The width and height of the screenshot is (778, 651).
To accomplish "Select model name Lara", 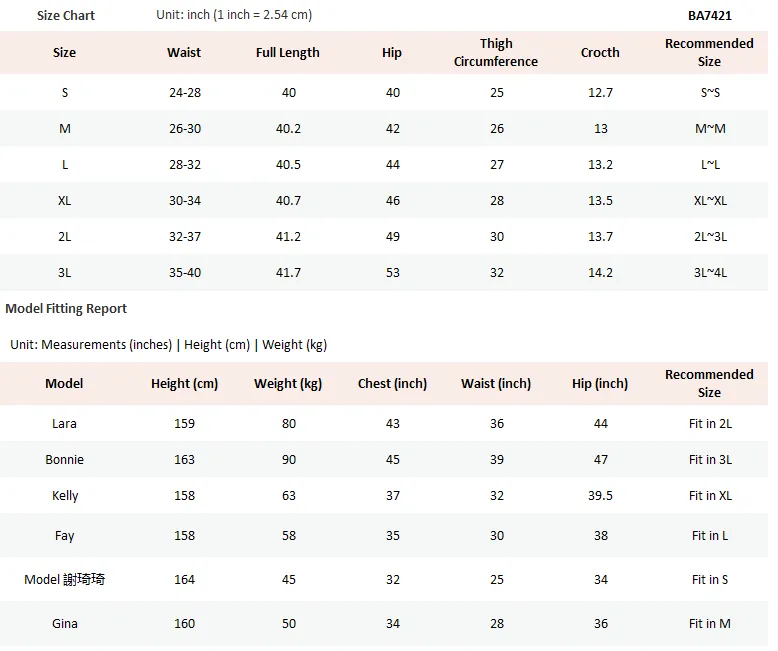I will [x=65, y=424].
